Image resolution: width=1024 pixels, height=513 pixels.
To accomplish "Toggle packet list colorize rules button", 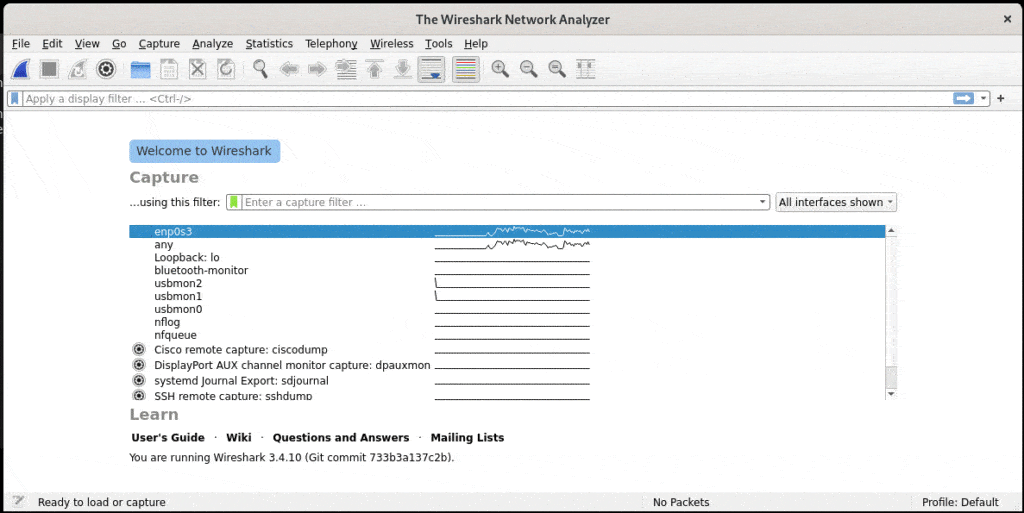I will (x=466, y=69).
